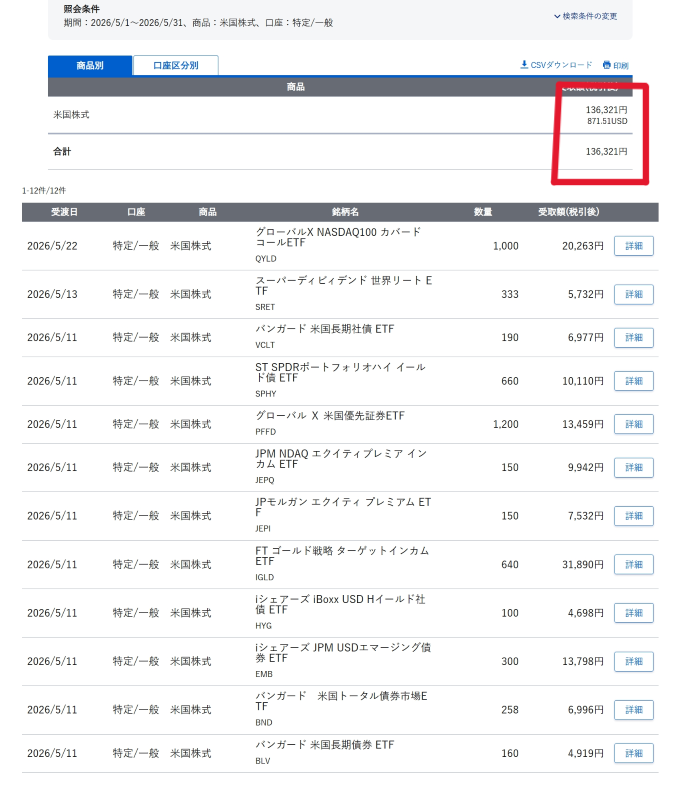Image resolution: width=677 pixels, height=795 pixels.
Task: Click date 2026/5/22 cell
Action: coord(52,246)
